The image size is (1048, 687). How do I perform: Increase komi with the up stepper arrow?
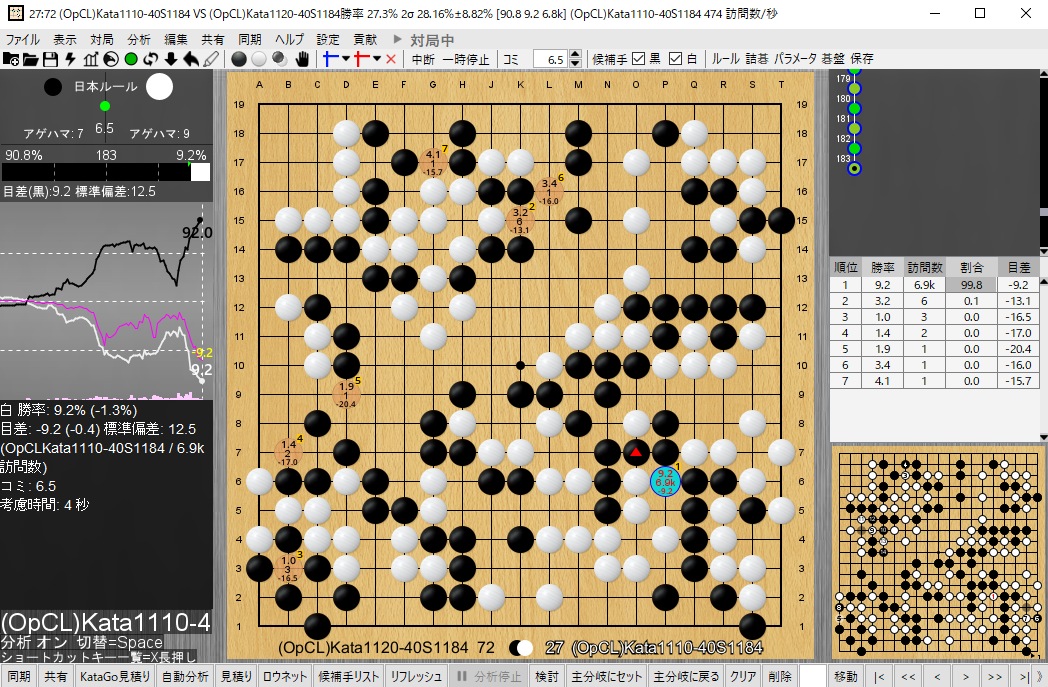(575, 54)
